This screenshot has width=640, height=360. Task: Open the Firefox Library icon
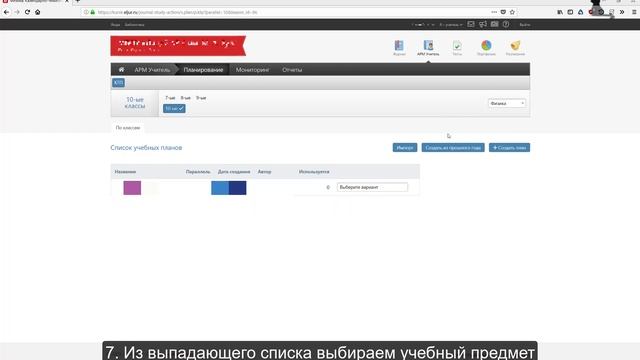[x=560, y=12]
